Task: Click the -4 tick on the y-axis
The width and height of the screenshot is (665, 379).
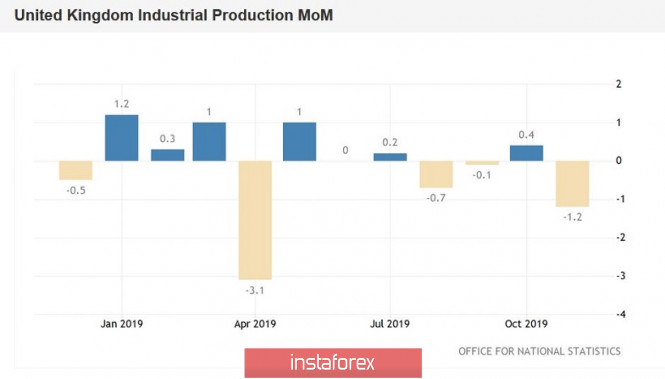Action: pos(620,315)
